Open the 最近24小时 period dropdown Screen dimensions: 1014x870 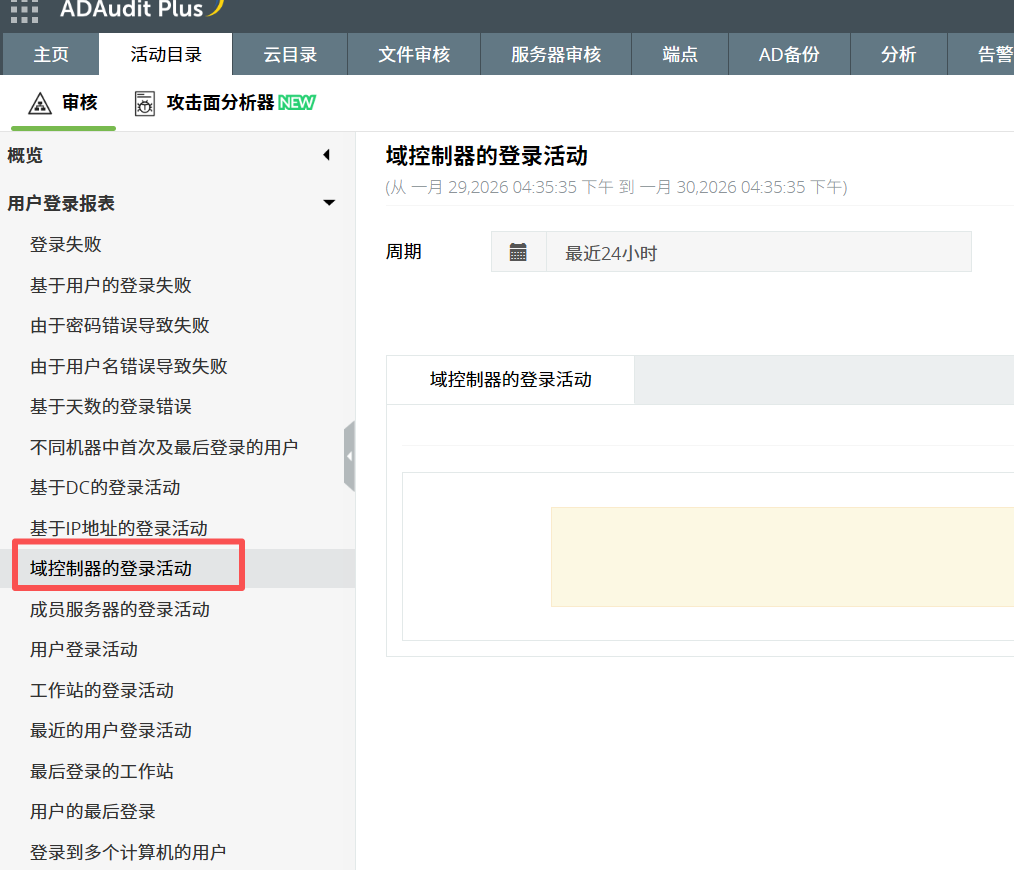click(758, 252)
